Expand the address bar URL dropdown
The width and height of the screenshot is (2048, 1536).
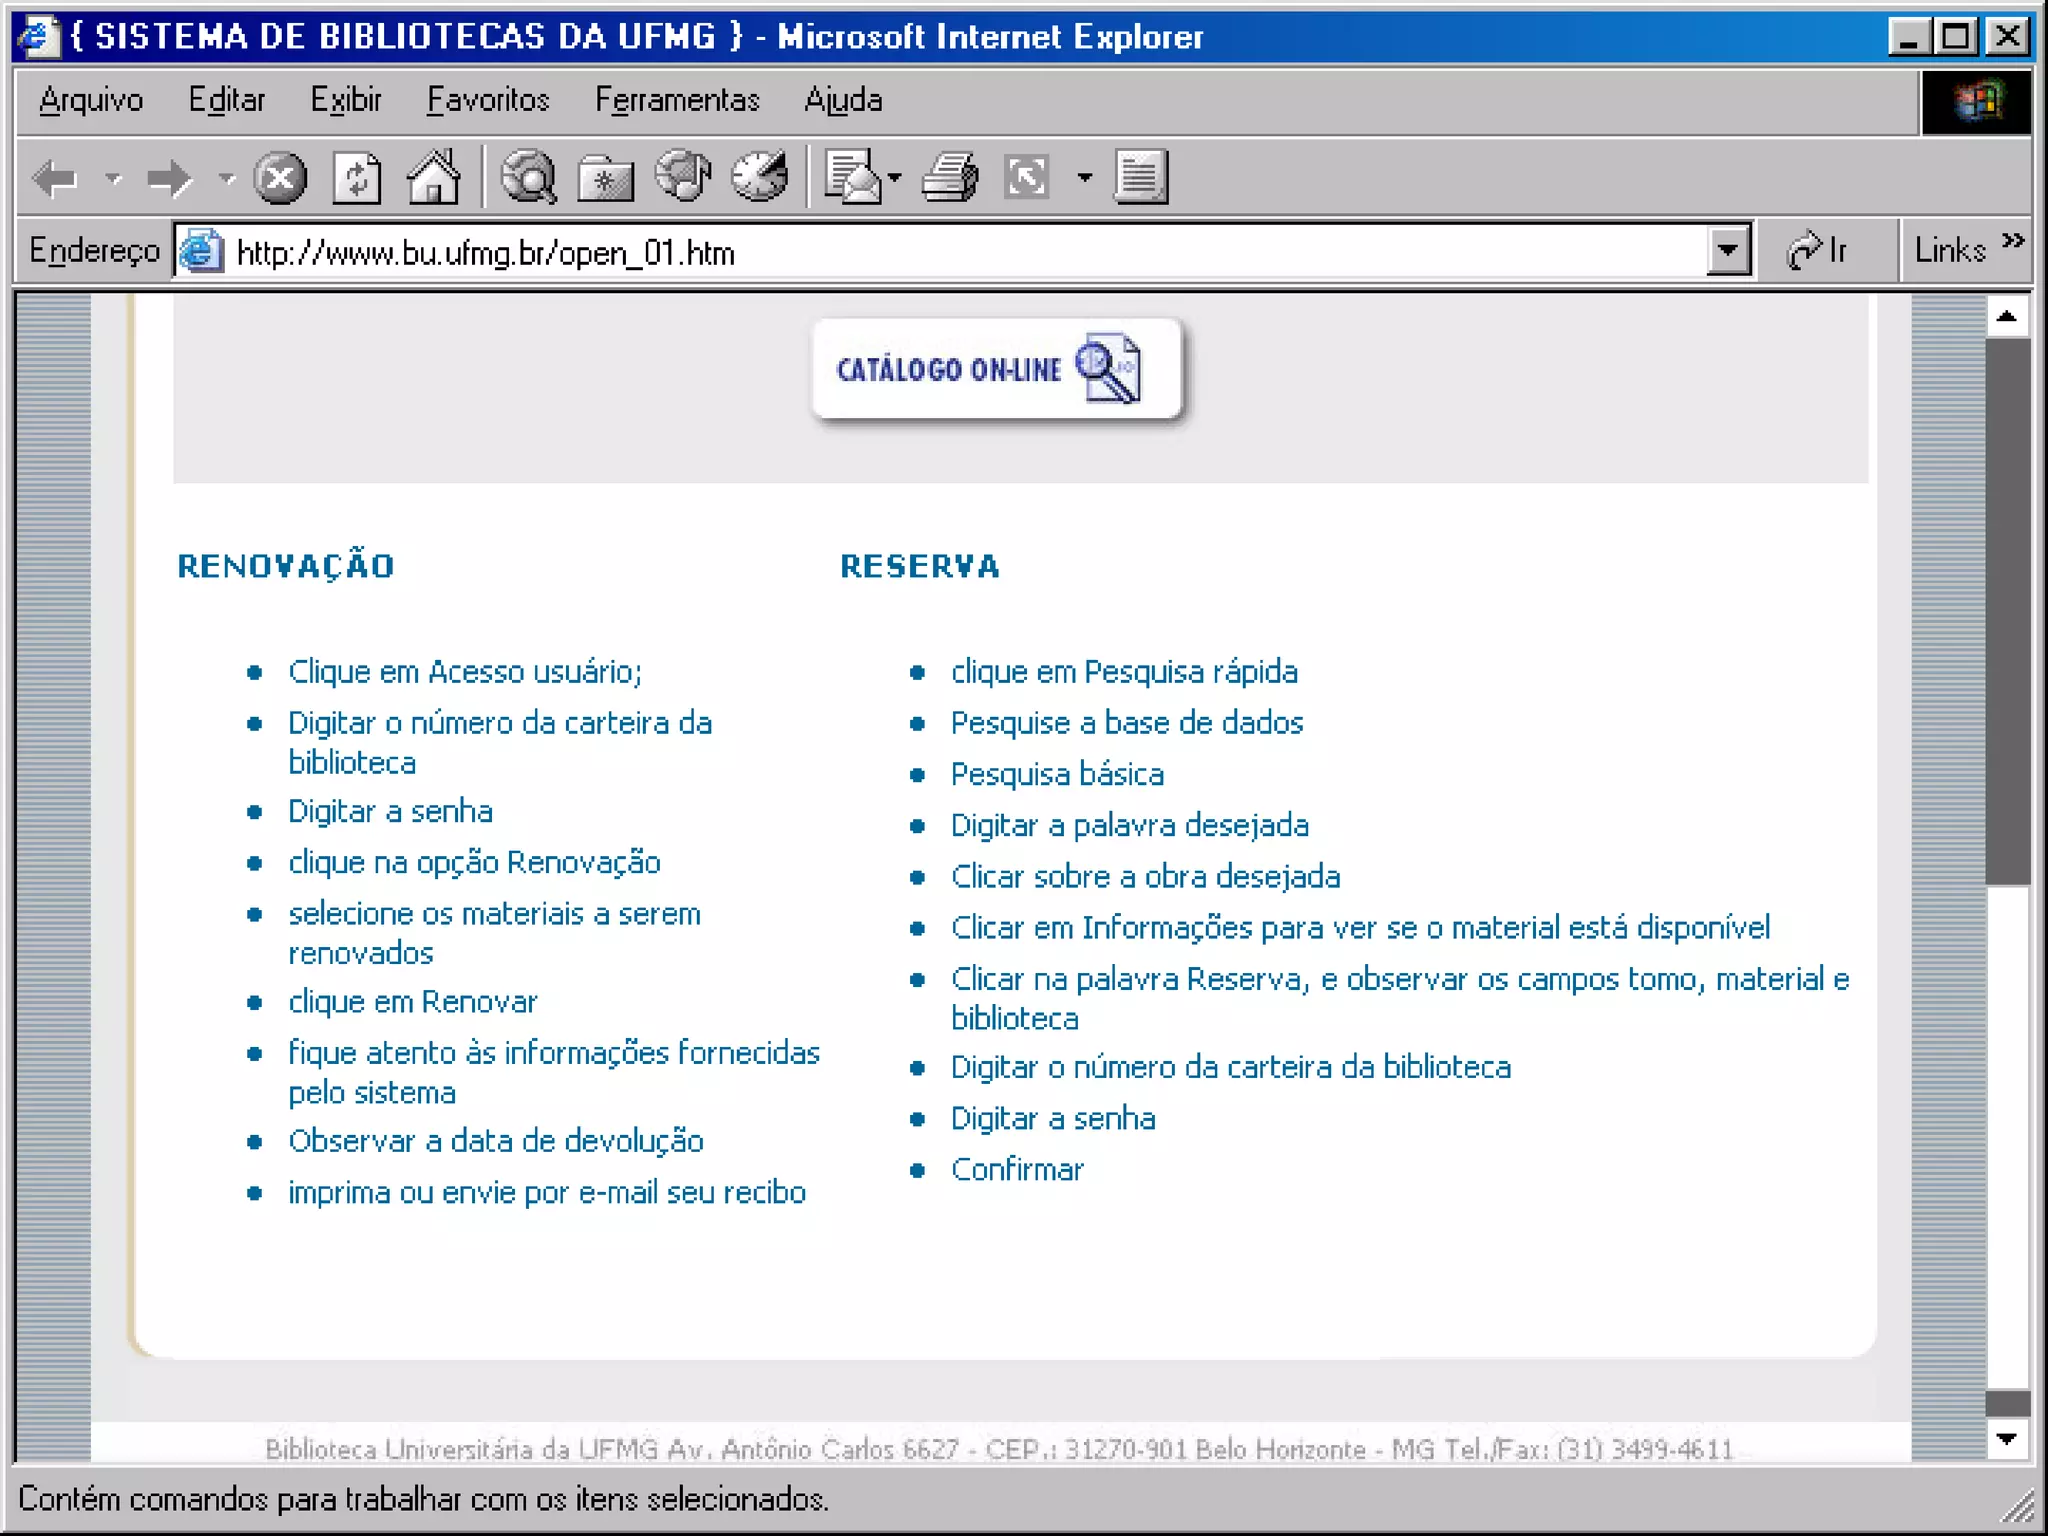1727,251
